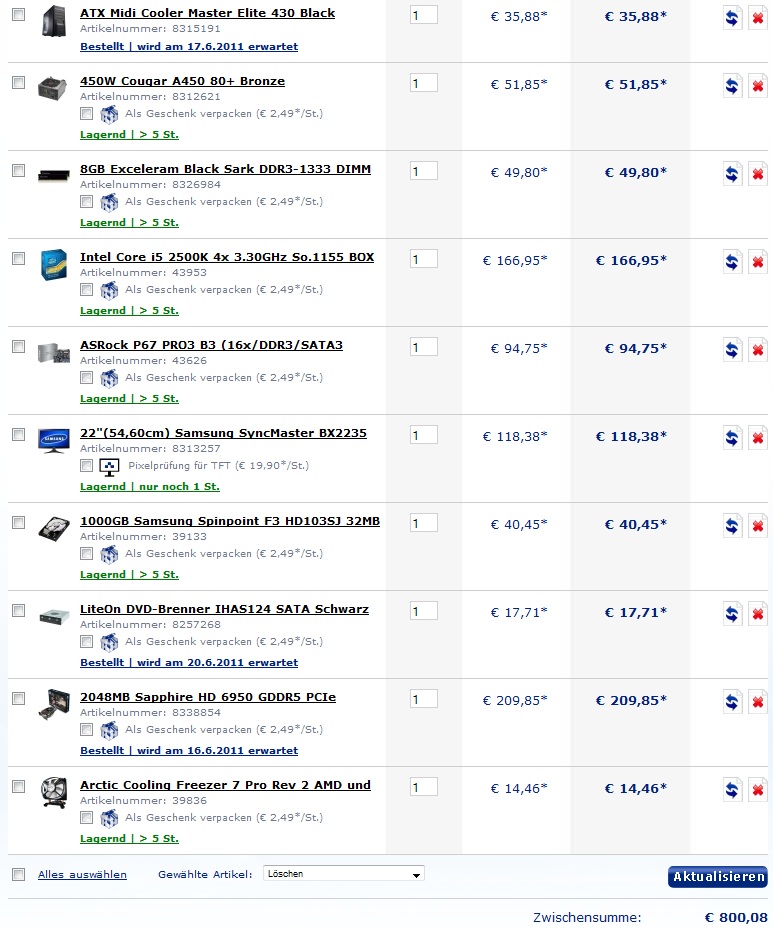This screenshot has width=773, height=929.
Task: Click quantity field for 450W Cougar A450
Action: 424,83
